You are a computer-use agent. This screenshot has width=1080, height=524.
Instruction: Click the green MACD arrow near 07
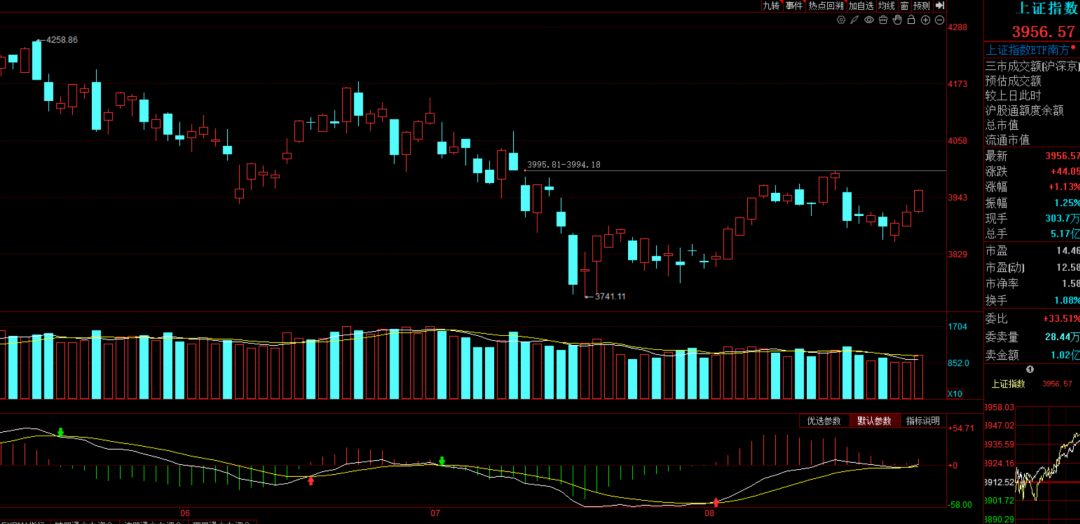coord(442,461)
